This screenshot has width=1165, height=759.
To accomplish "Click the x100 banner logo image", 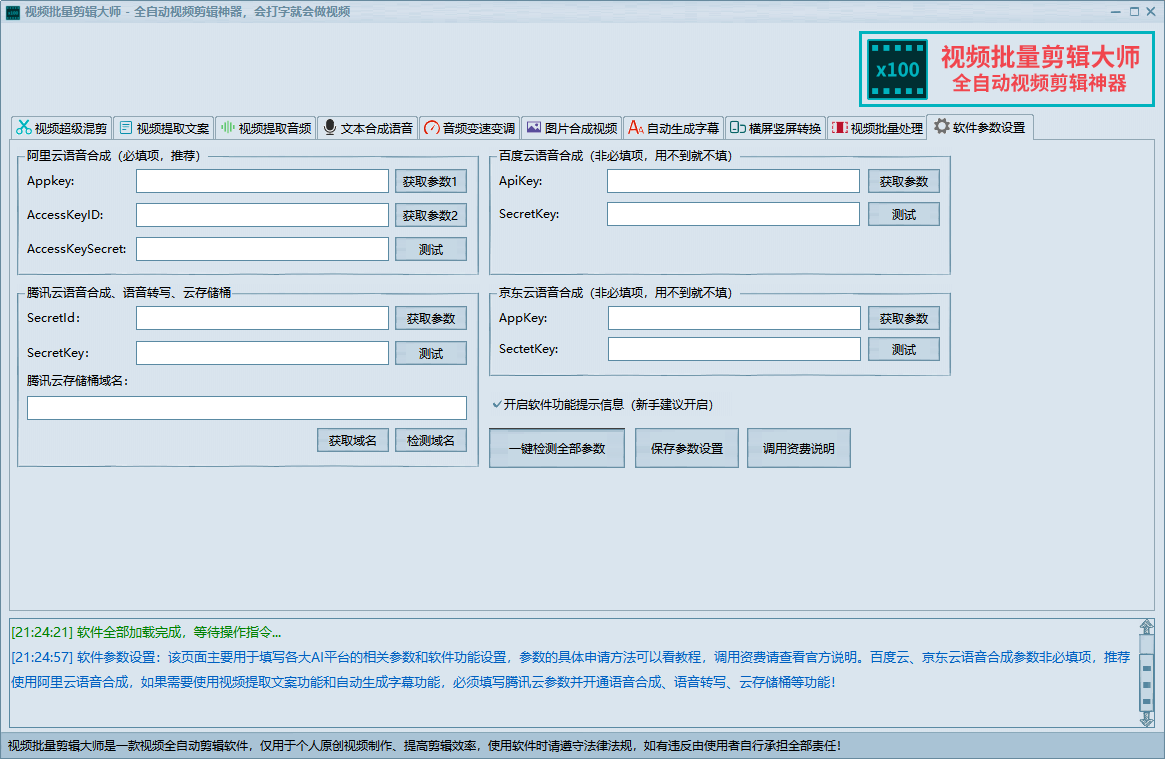I will (897, 69).
